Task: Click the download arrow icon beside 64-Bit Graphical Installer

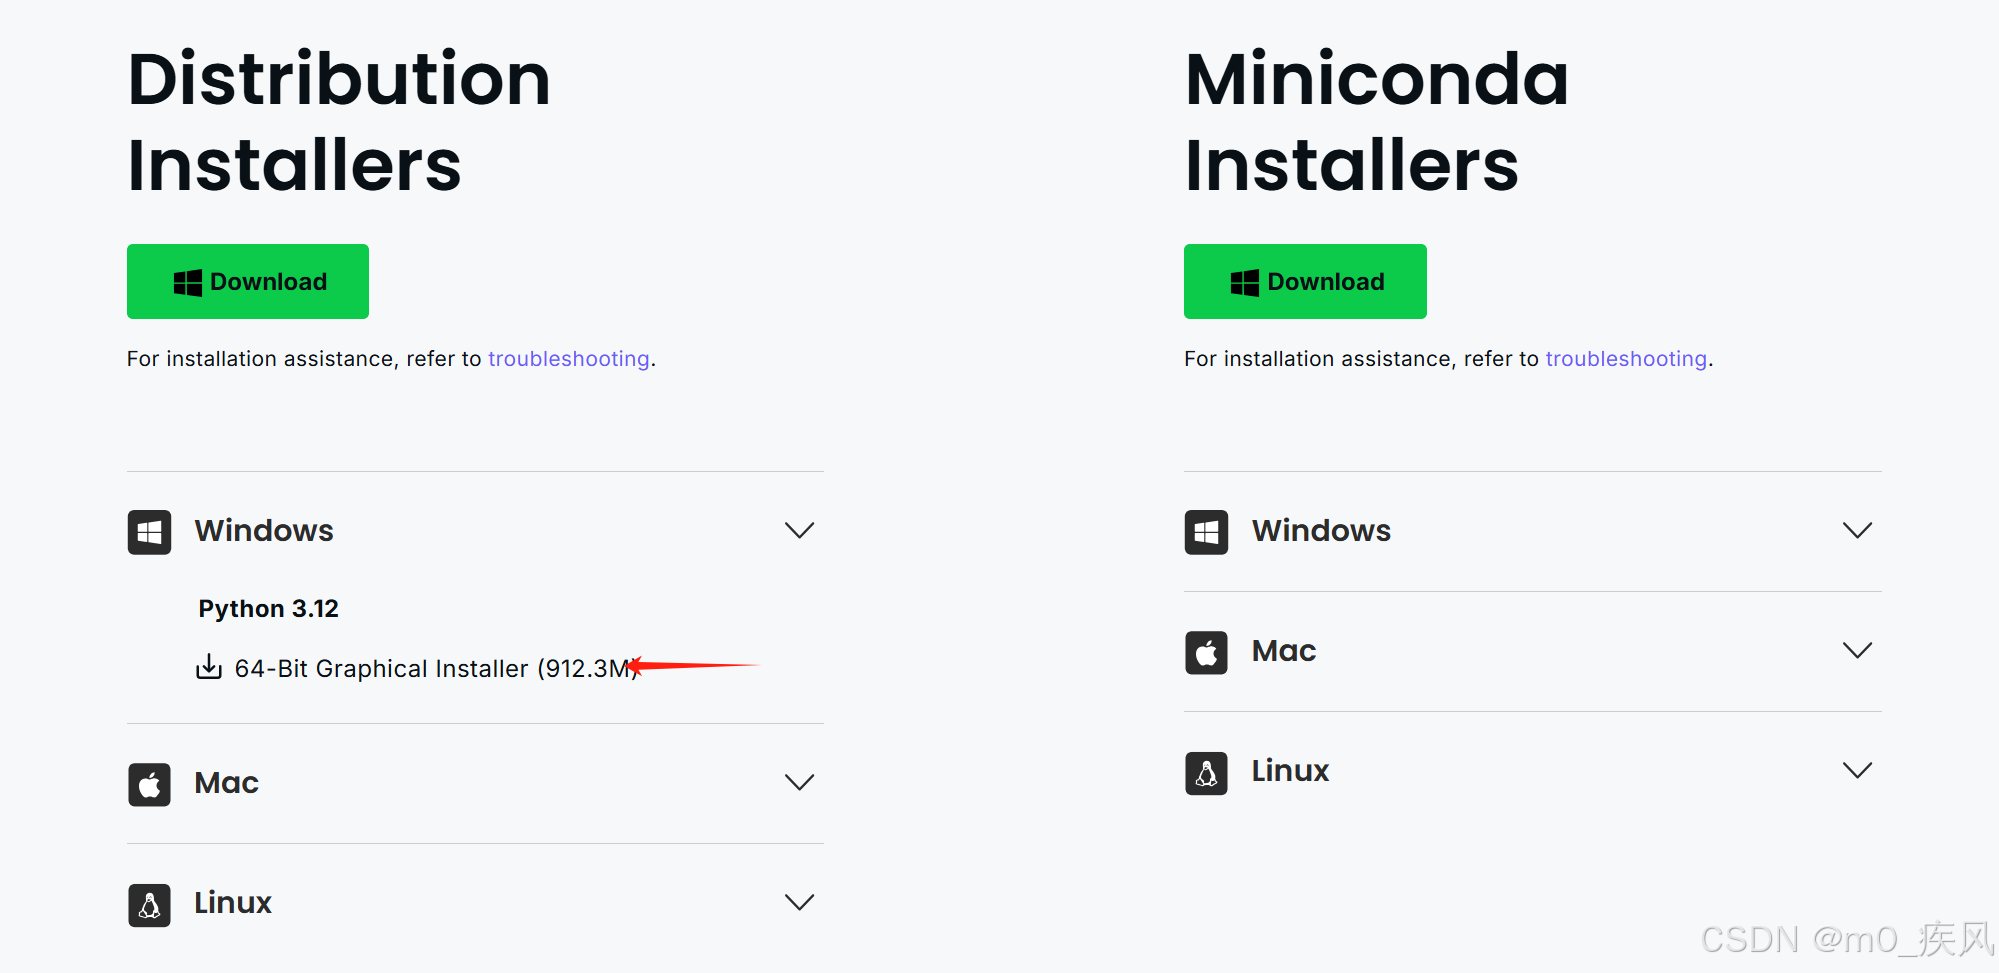Action: 209,667
